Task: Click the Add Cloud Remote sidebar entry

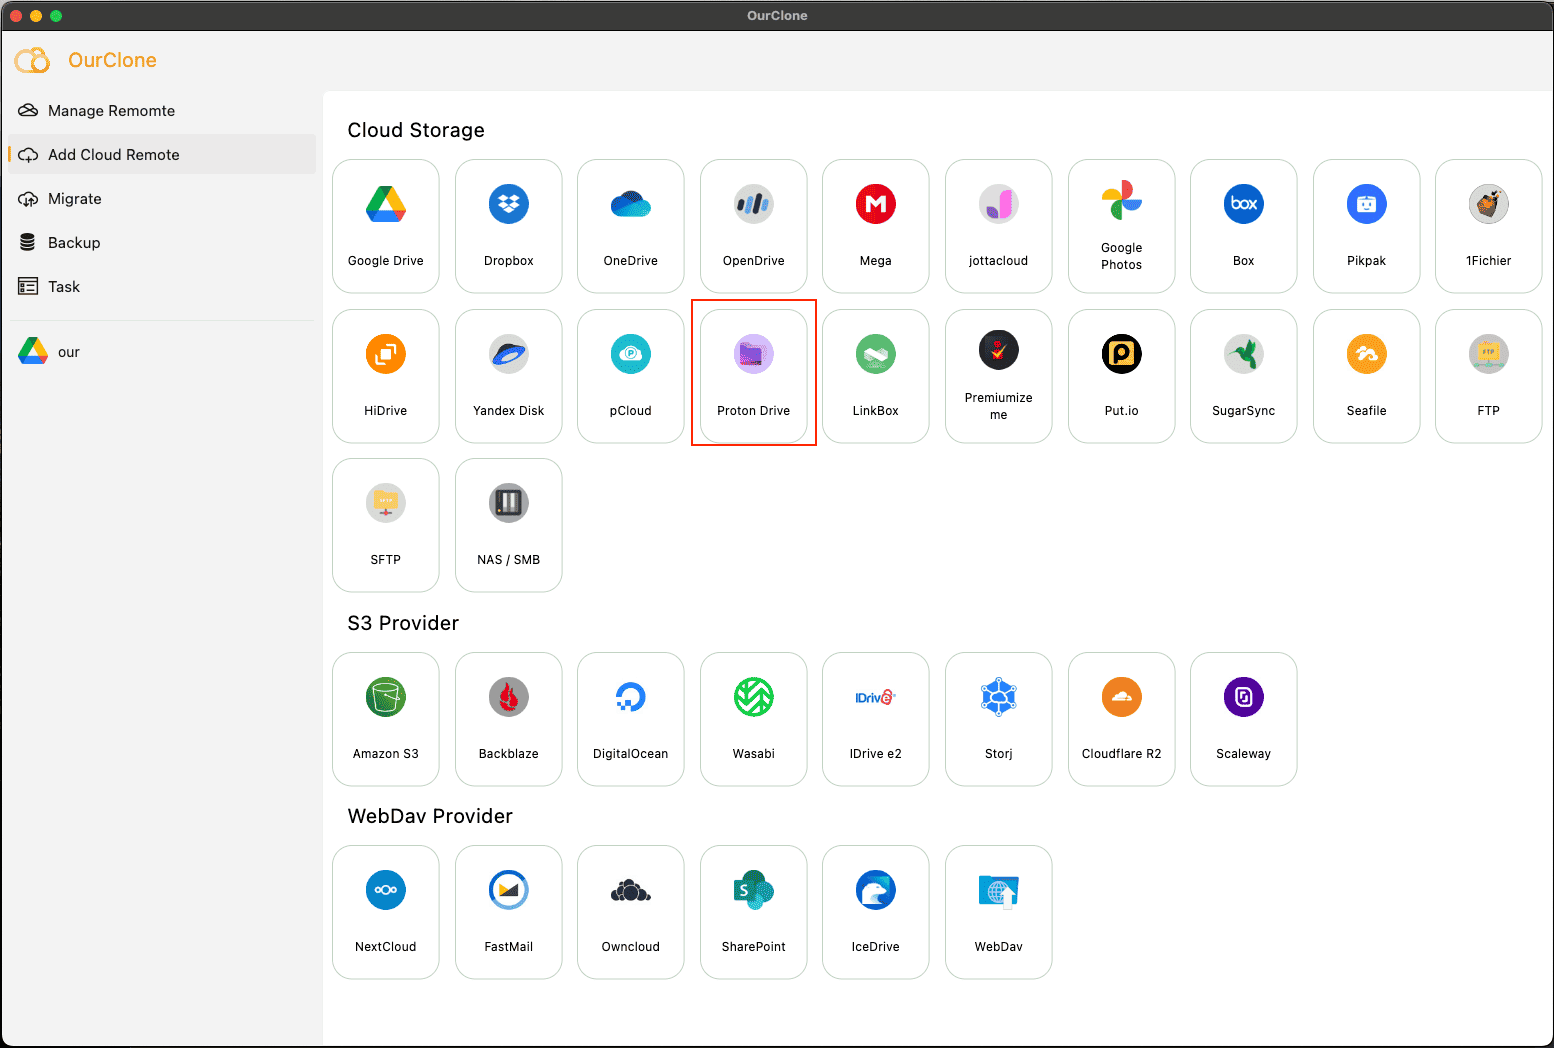Action: [113, 154]
